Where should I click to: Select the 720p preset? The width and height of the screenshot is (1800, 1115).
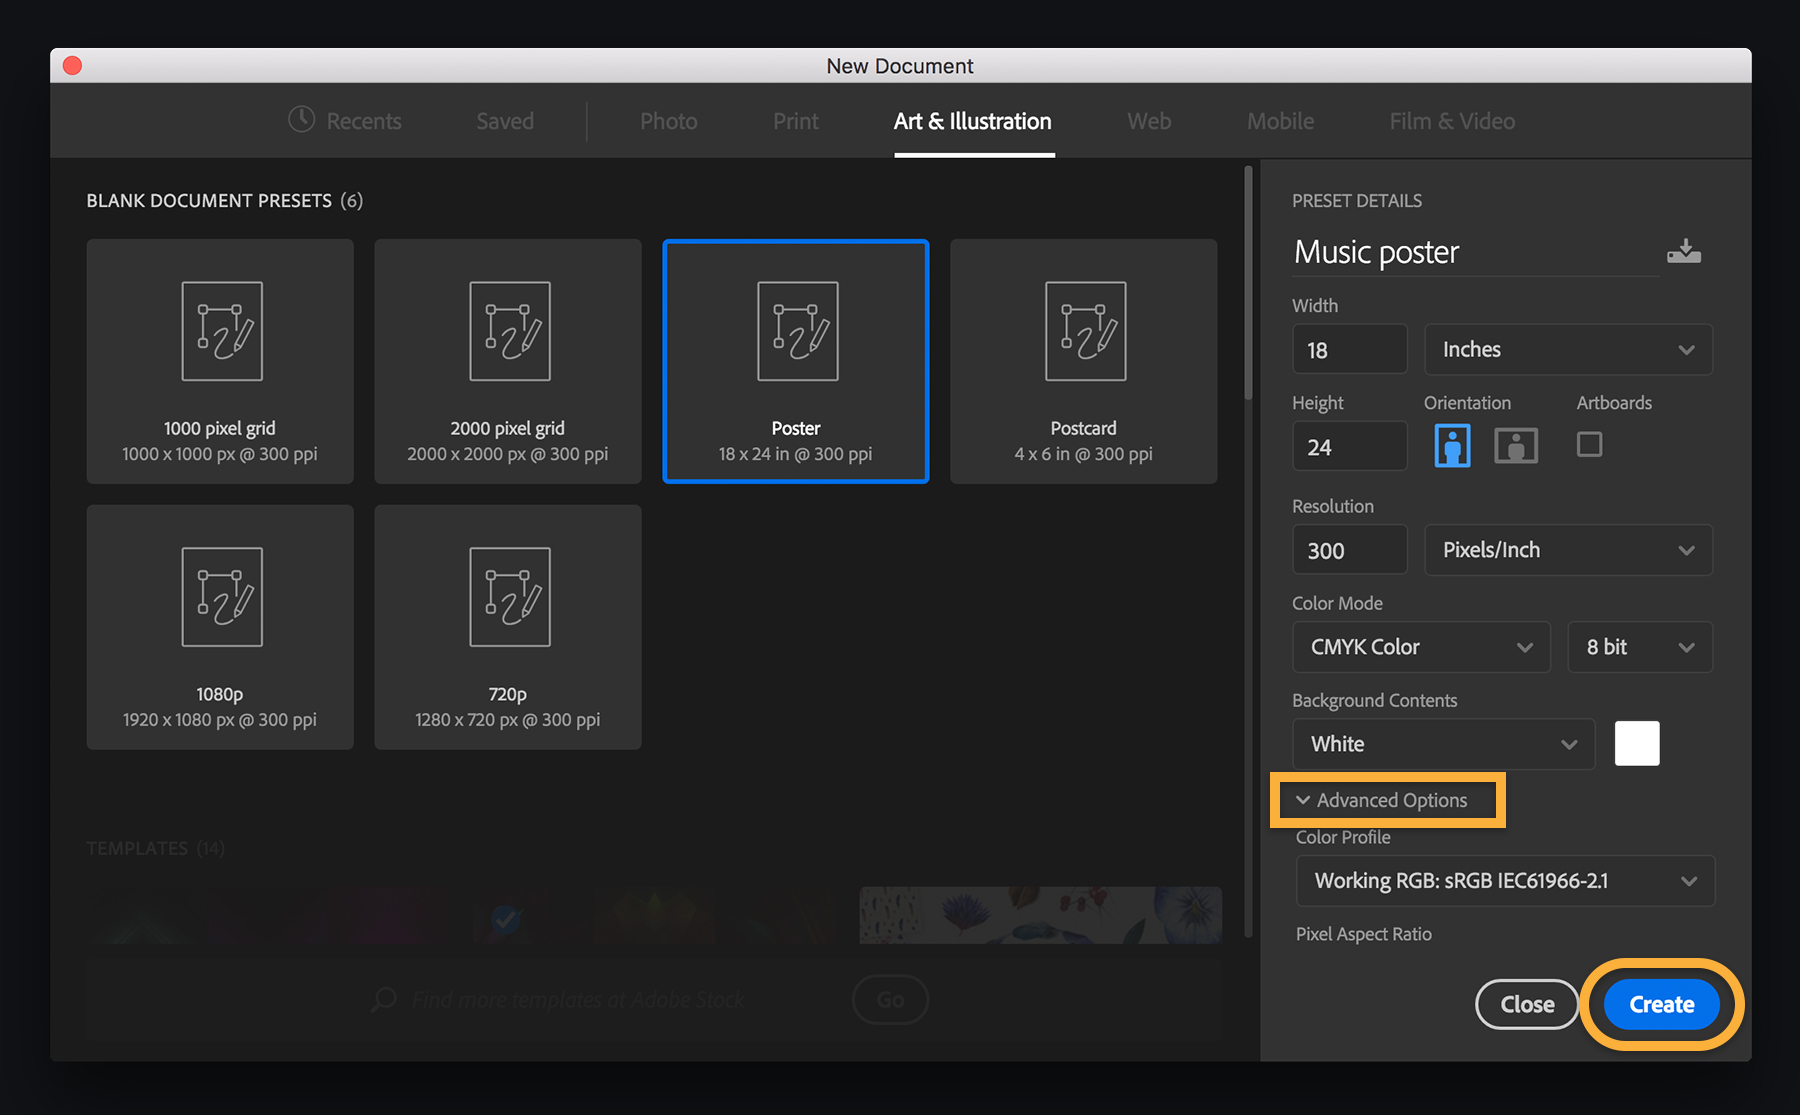click(507, 627)
